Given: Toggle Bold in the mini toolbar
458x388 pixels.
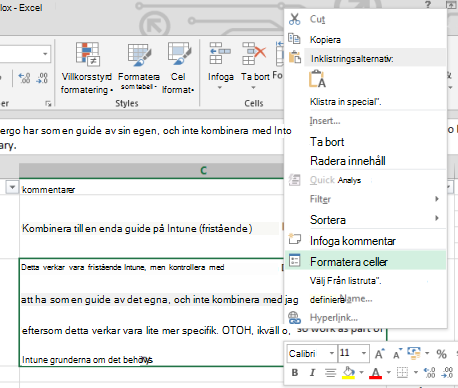Looking at the screenshot, I should tap(295, 372).
